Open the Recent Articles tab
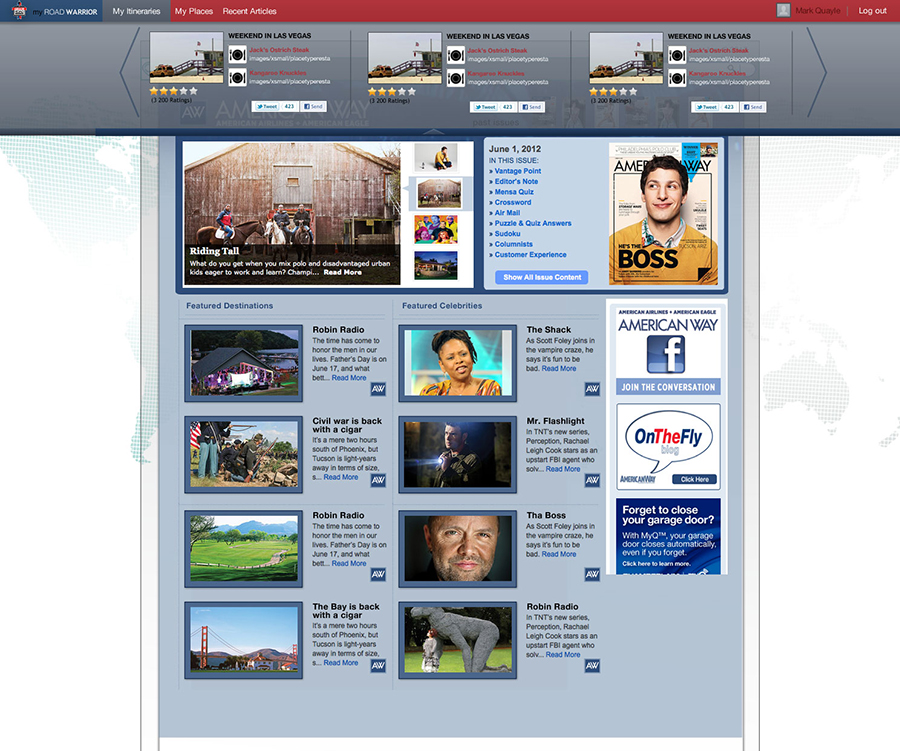 [x=250, y=11]
